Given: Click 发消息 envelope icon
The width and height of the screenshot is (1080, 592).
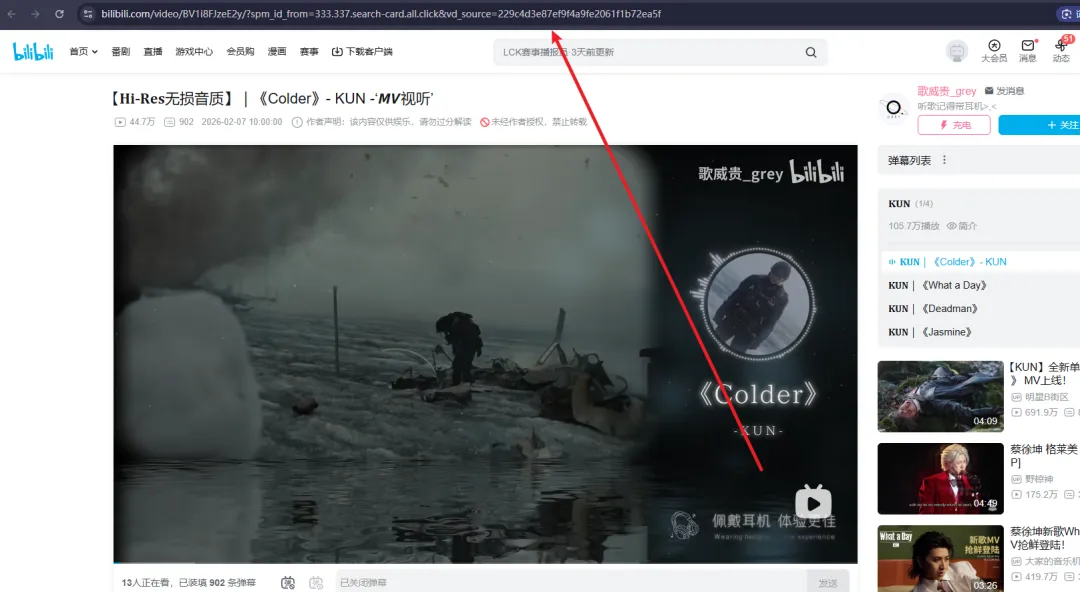Looking at the screenshot, I should point(989,91).
